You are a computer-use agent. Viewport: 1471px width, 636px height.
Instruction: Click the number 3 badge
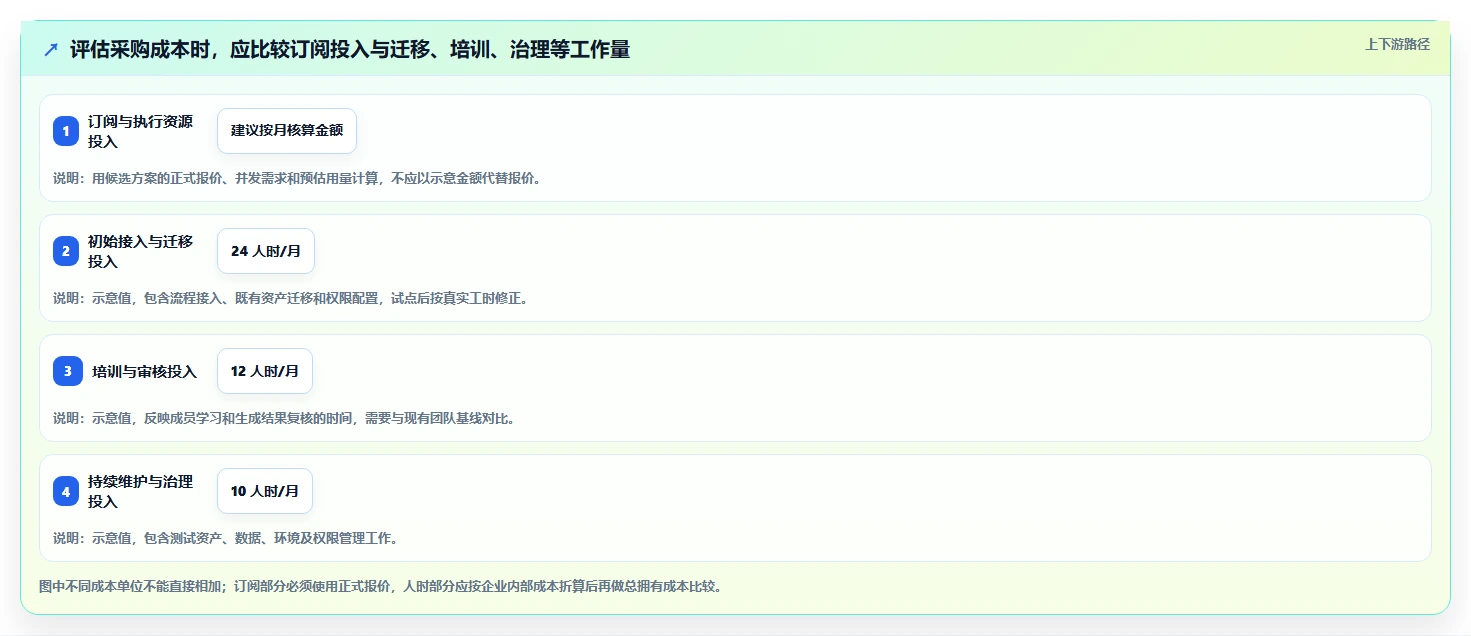click(x=68, y=371)
